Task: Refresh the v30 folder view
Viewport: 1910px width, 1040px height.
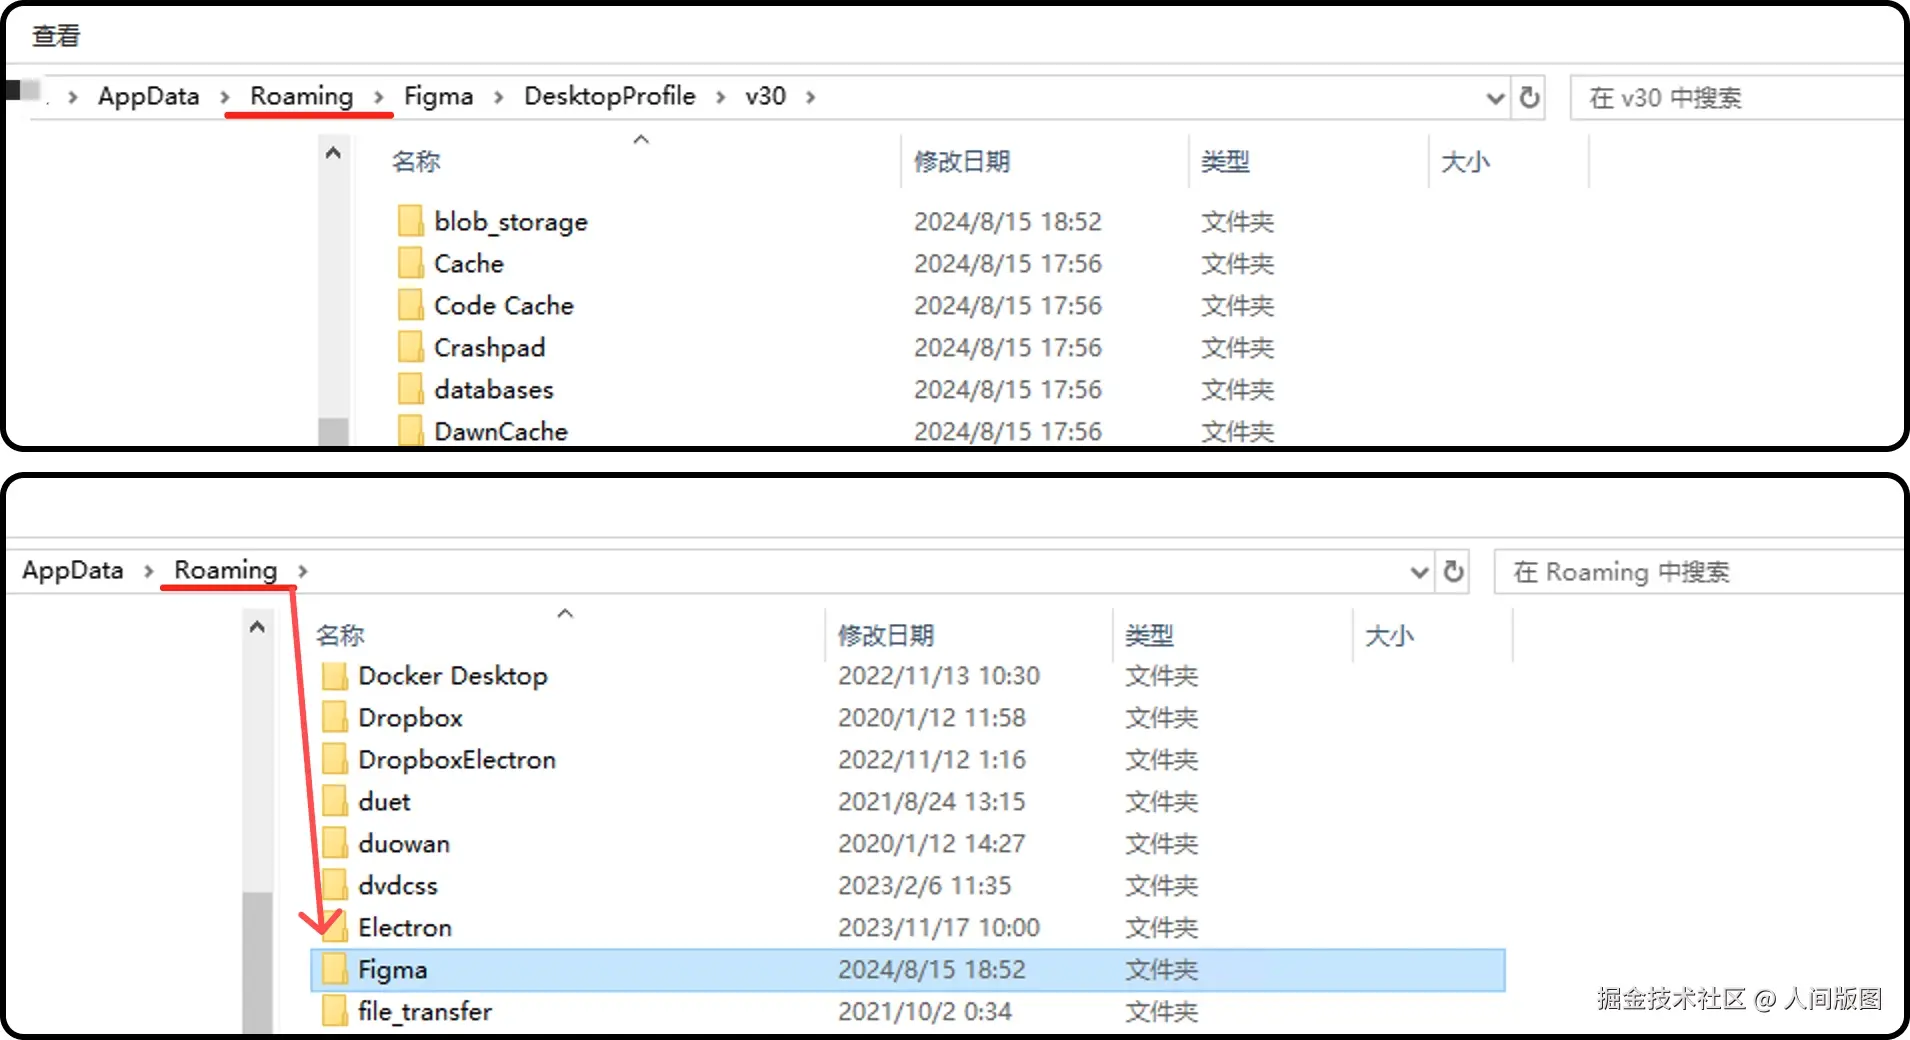Action: tap(1529, 97)
